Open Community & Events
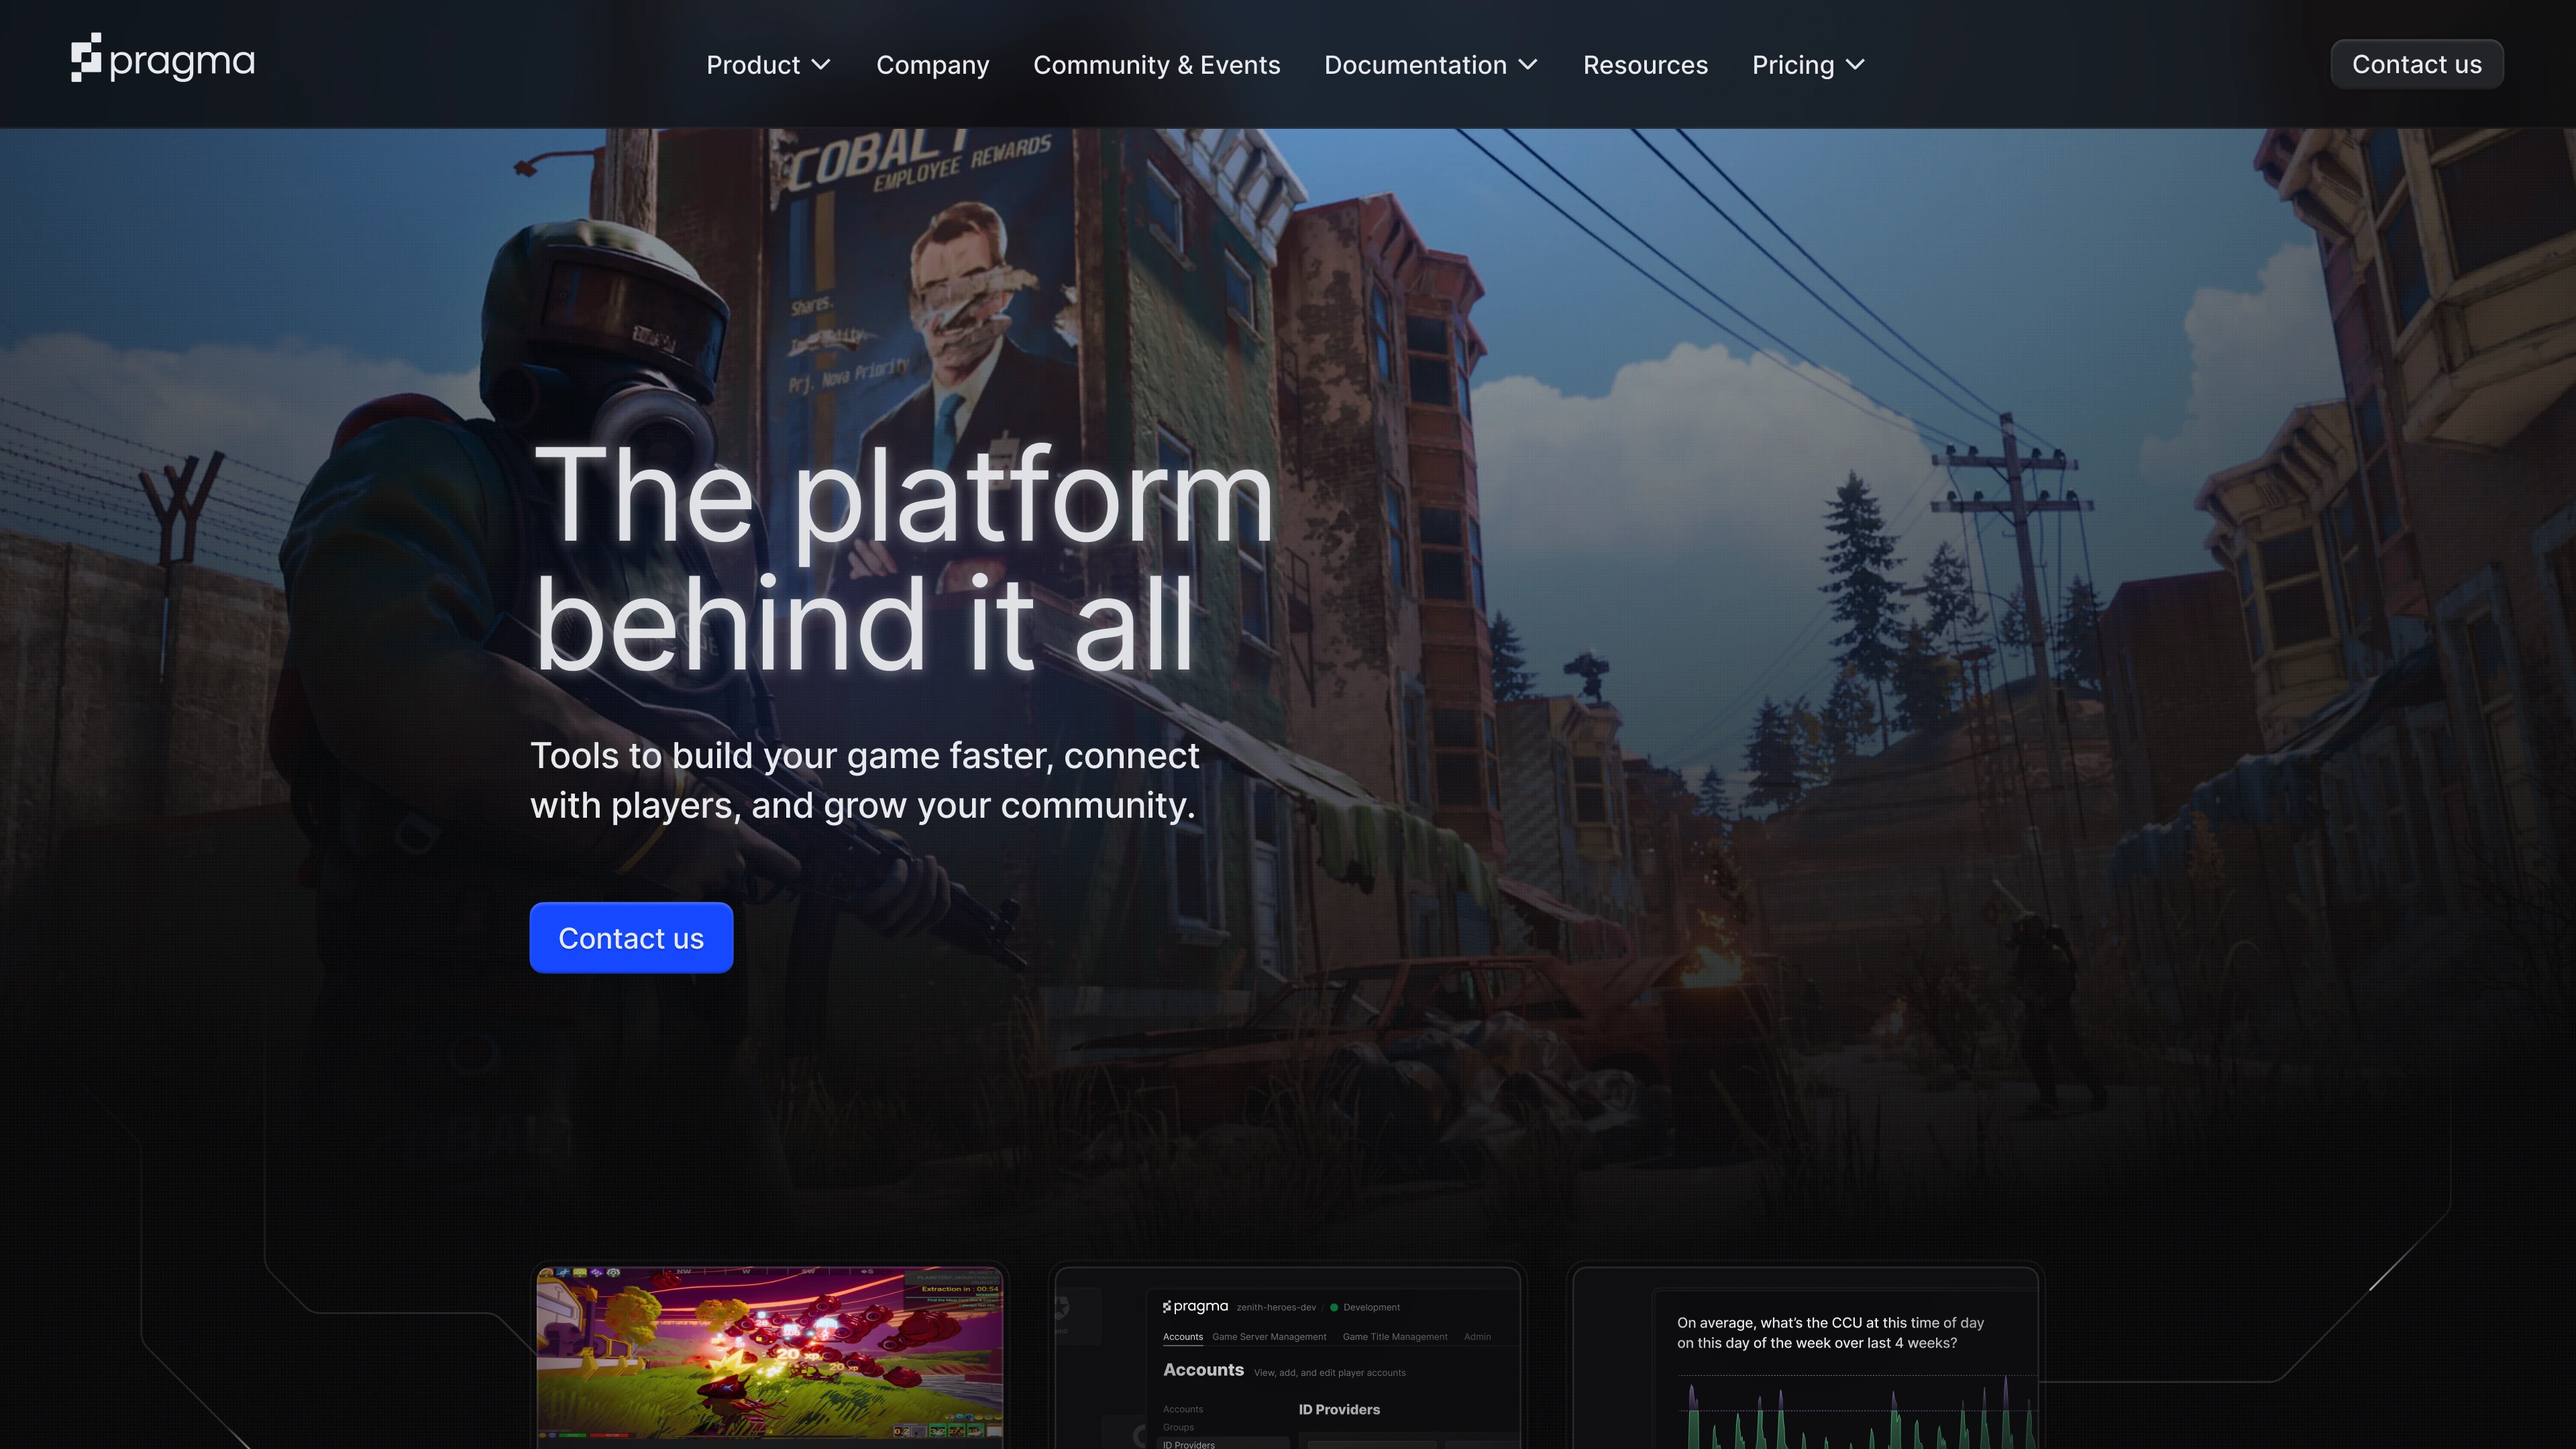This screenshot has width=2576, height=1449. (1156, 65)
